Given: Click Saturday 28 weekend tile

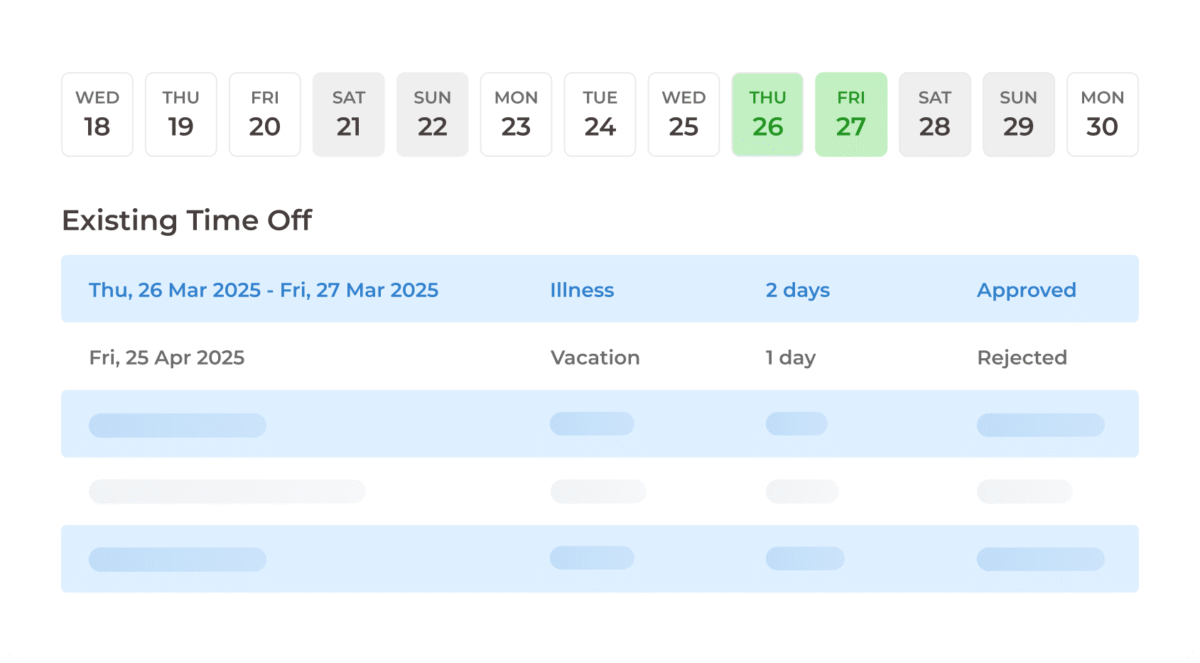Looking at the screenshot, I should (935, 114).
